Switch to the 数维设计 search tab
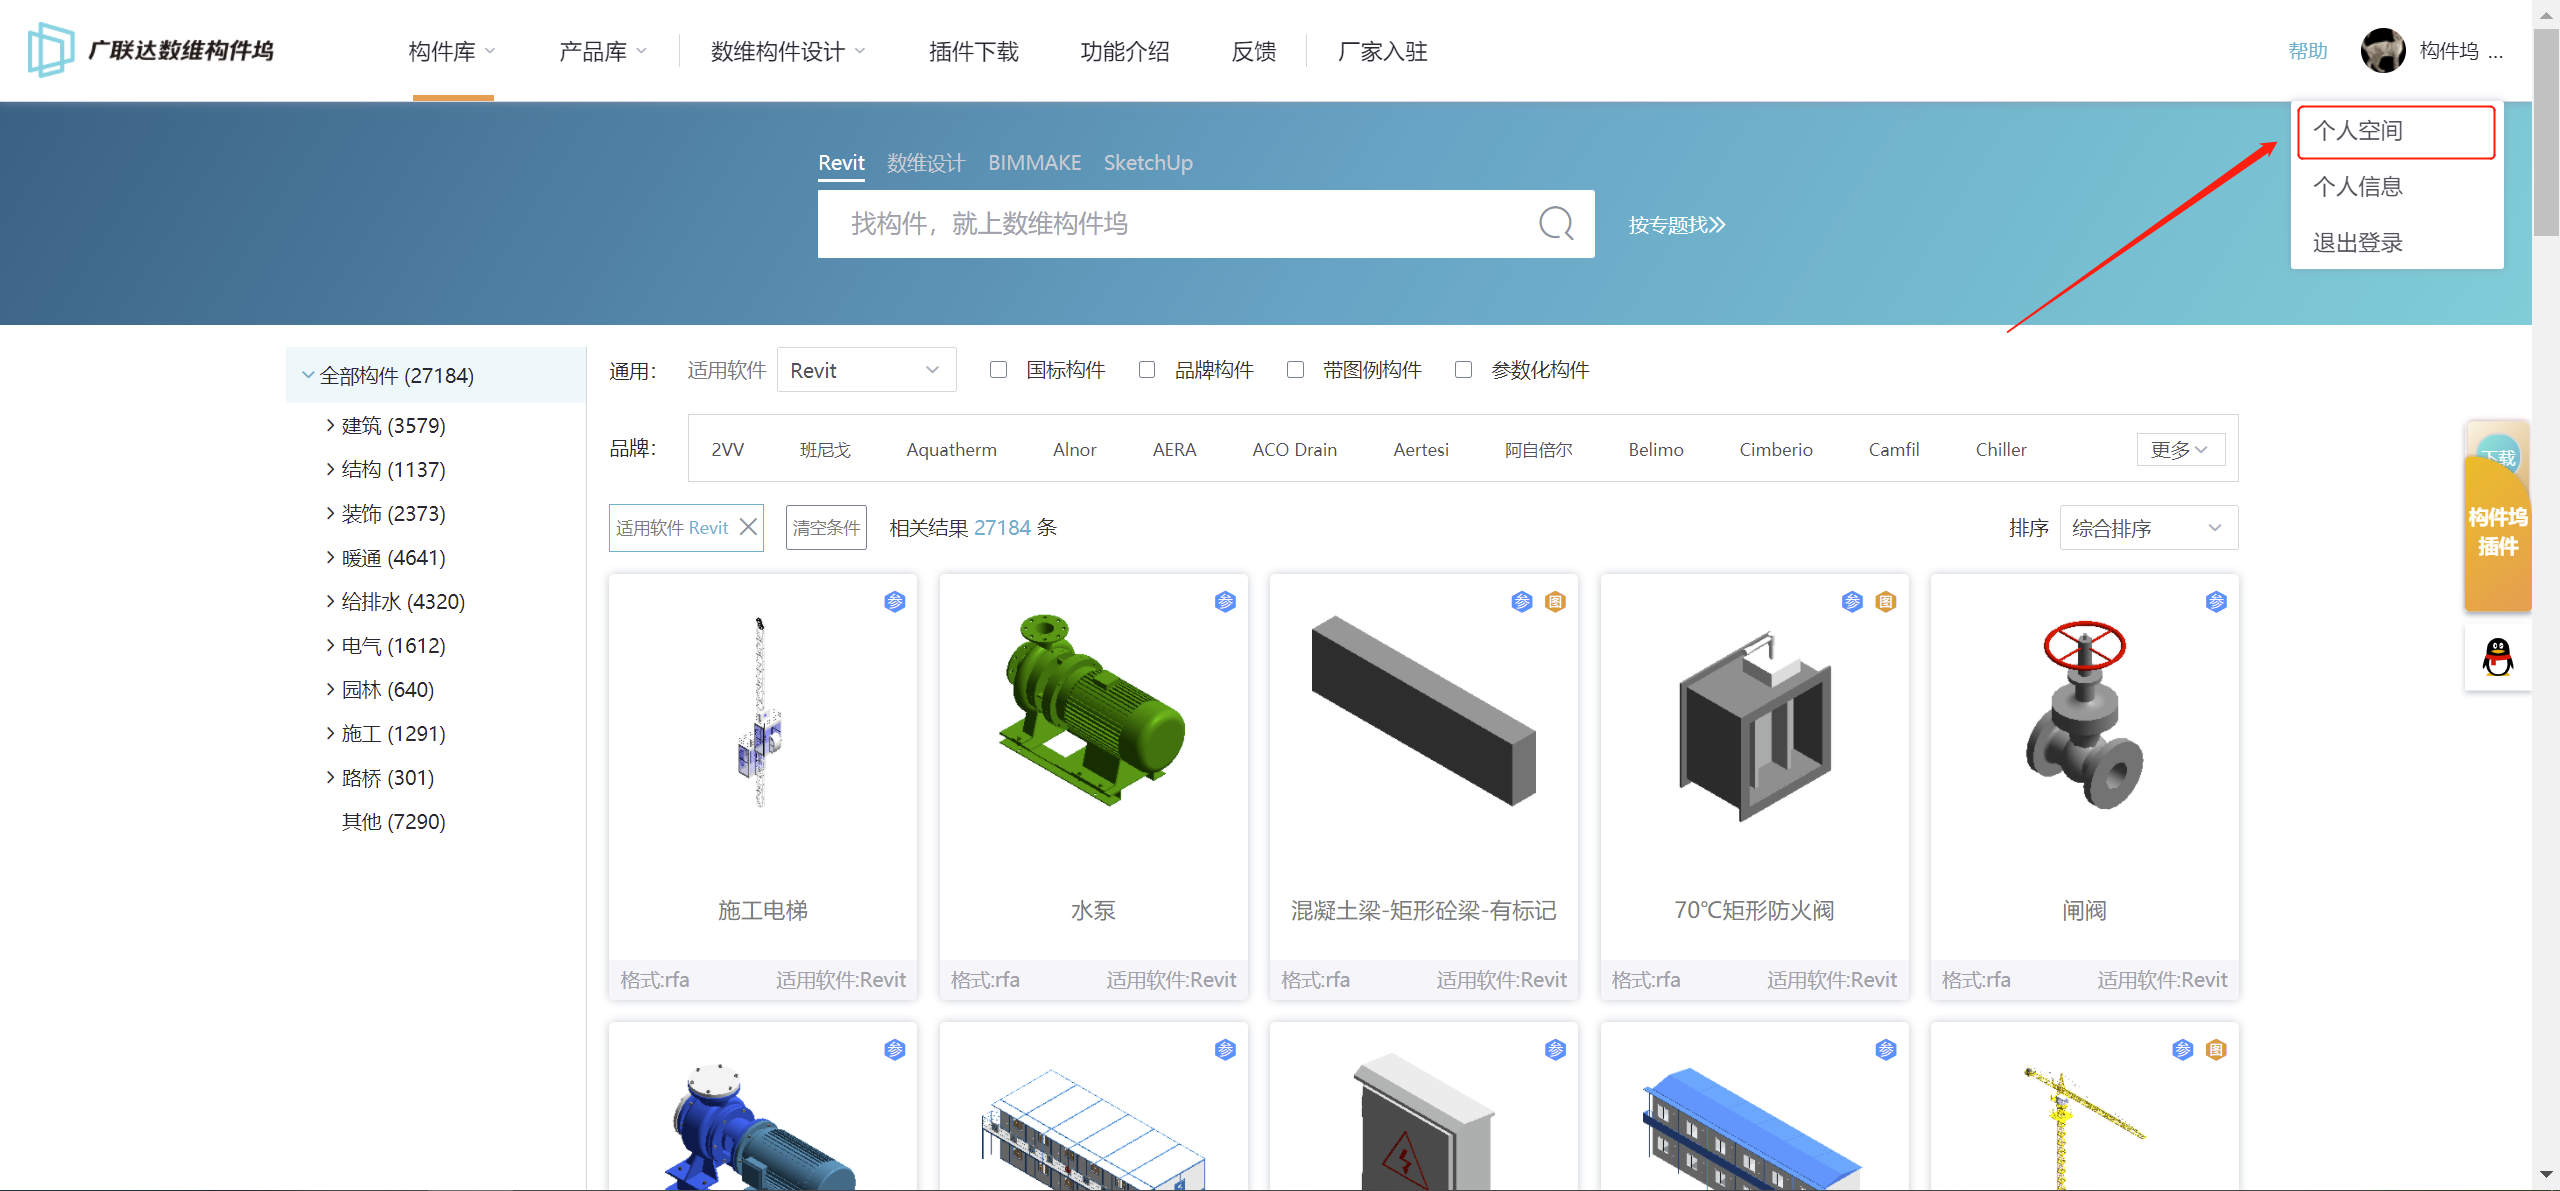 [926, 162]
